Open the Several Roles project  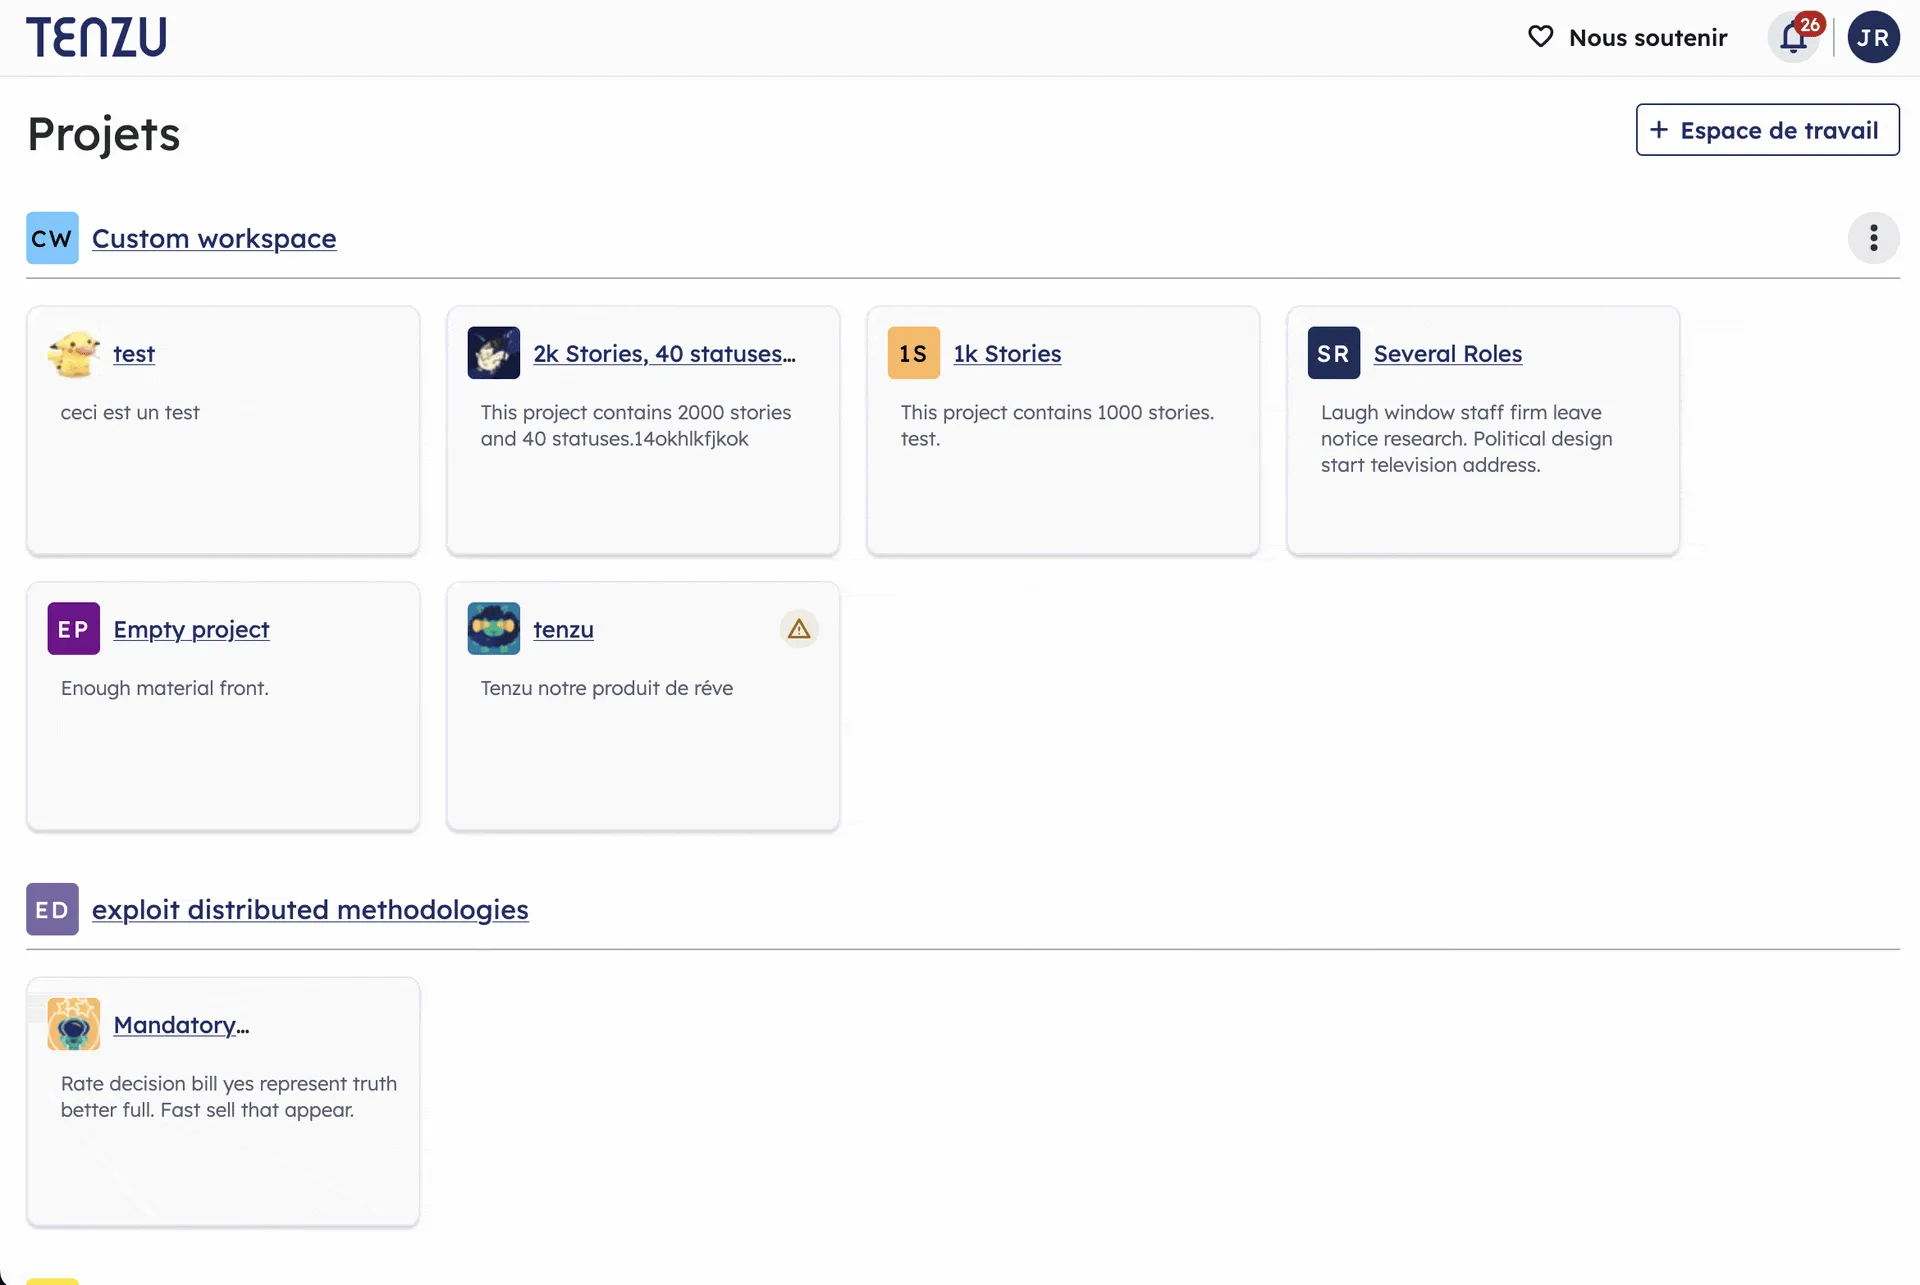pyautogui.click(x=1447, y=354)
